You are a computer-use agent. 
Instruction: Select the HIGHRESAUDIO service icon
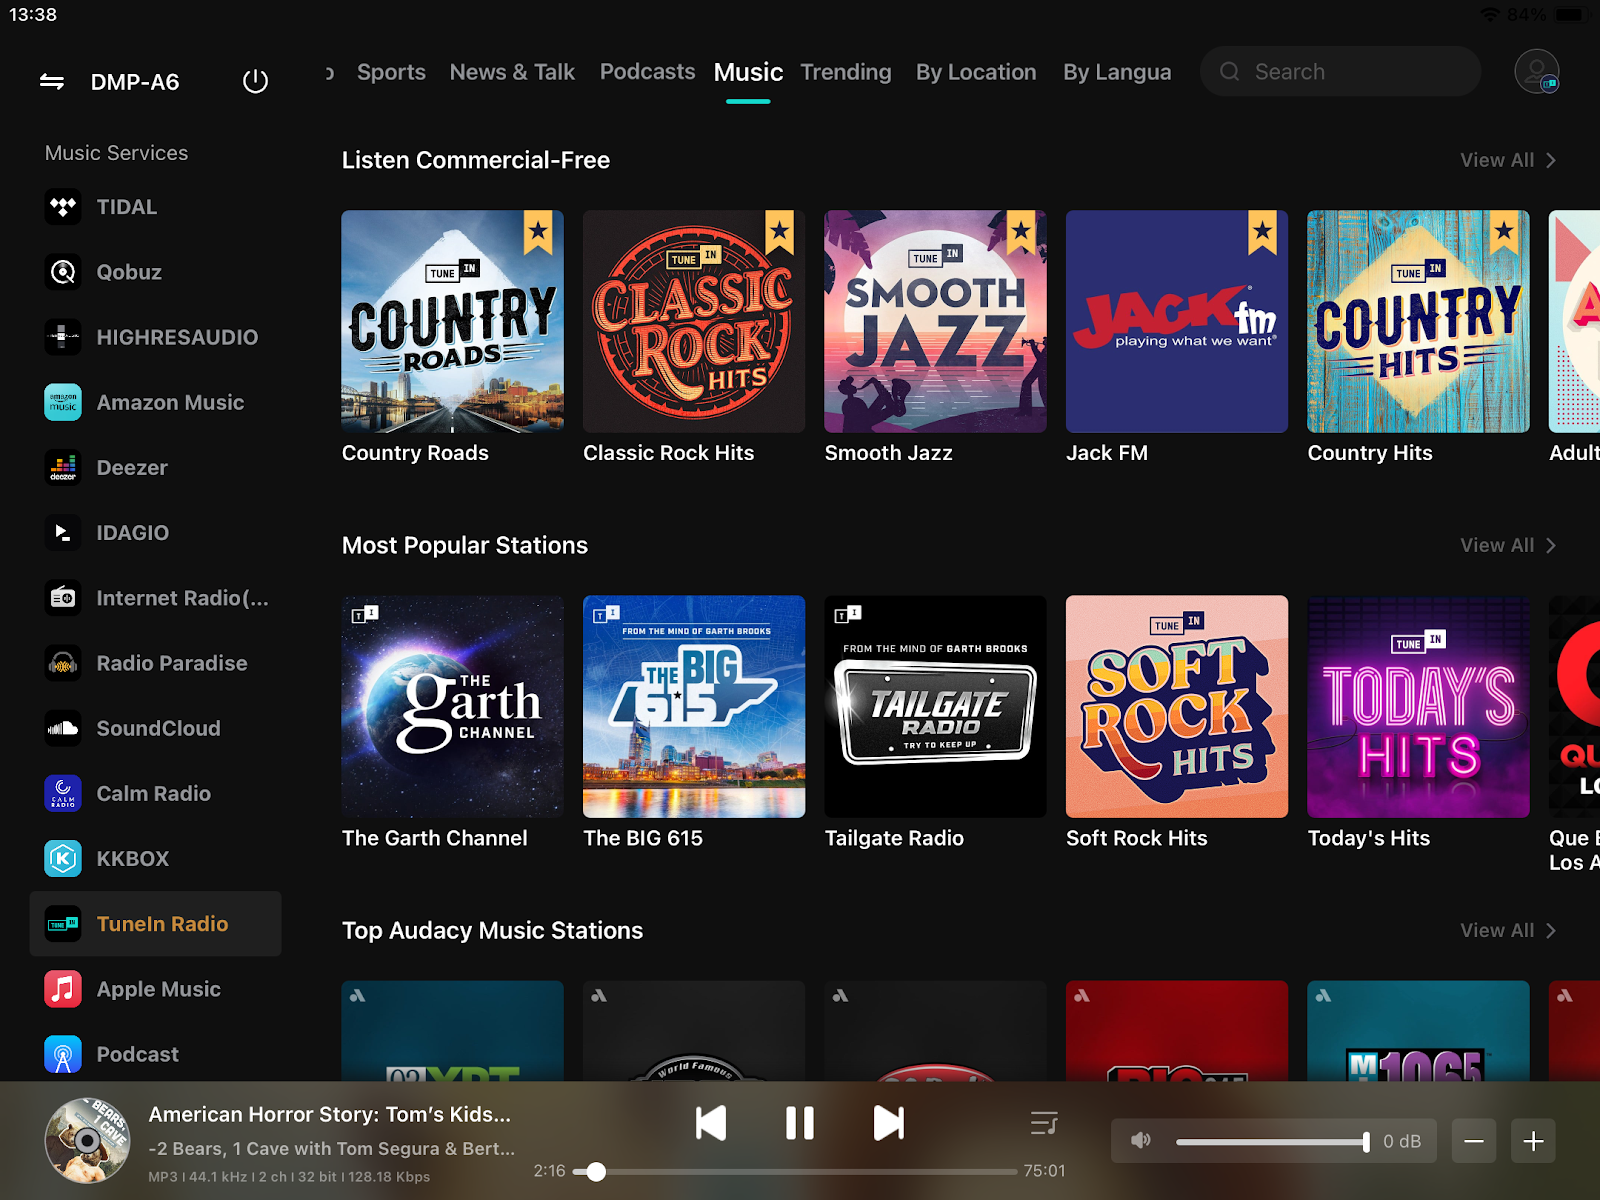(63, 337)
